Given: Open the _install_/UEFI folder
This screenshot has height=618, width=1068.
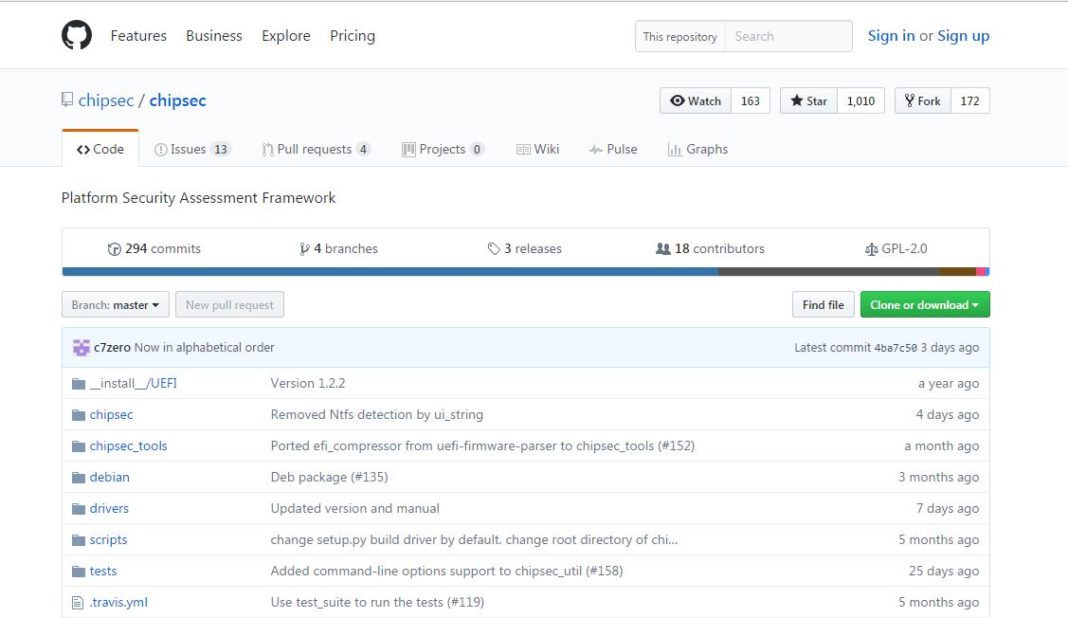Looking at the screenshot, I should (134, 383).
